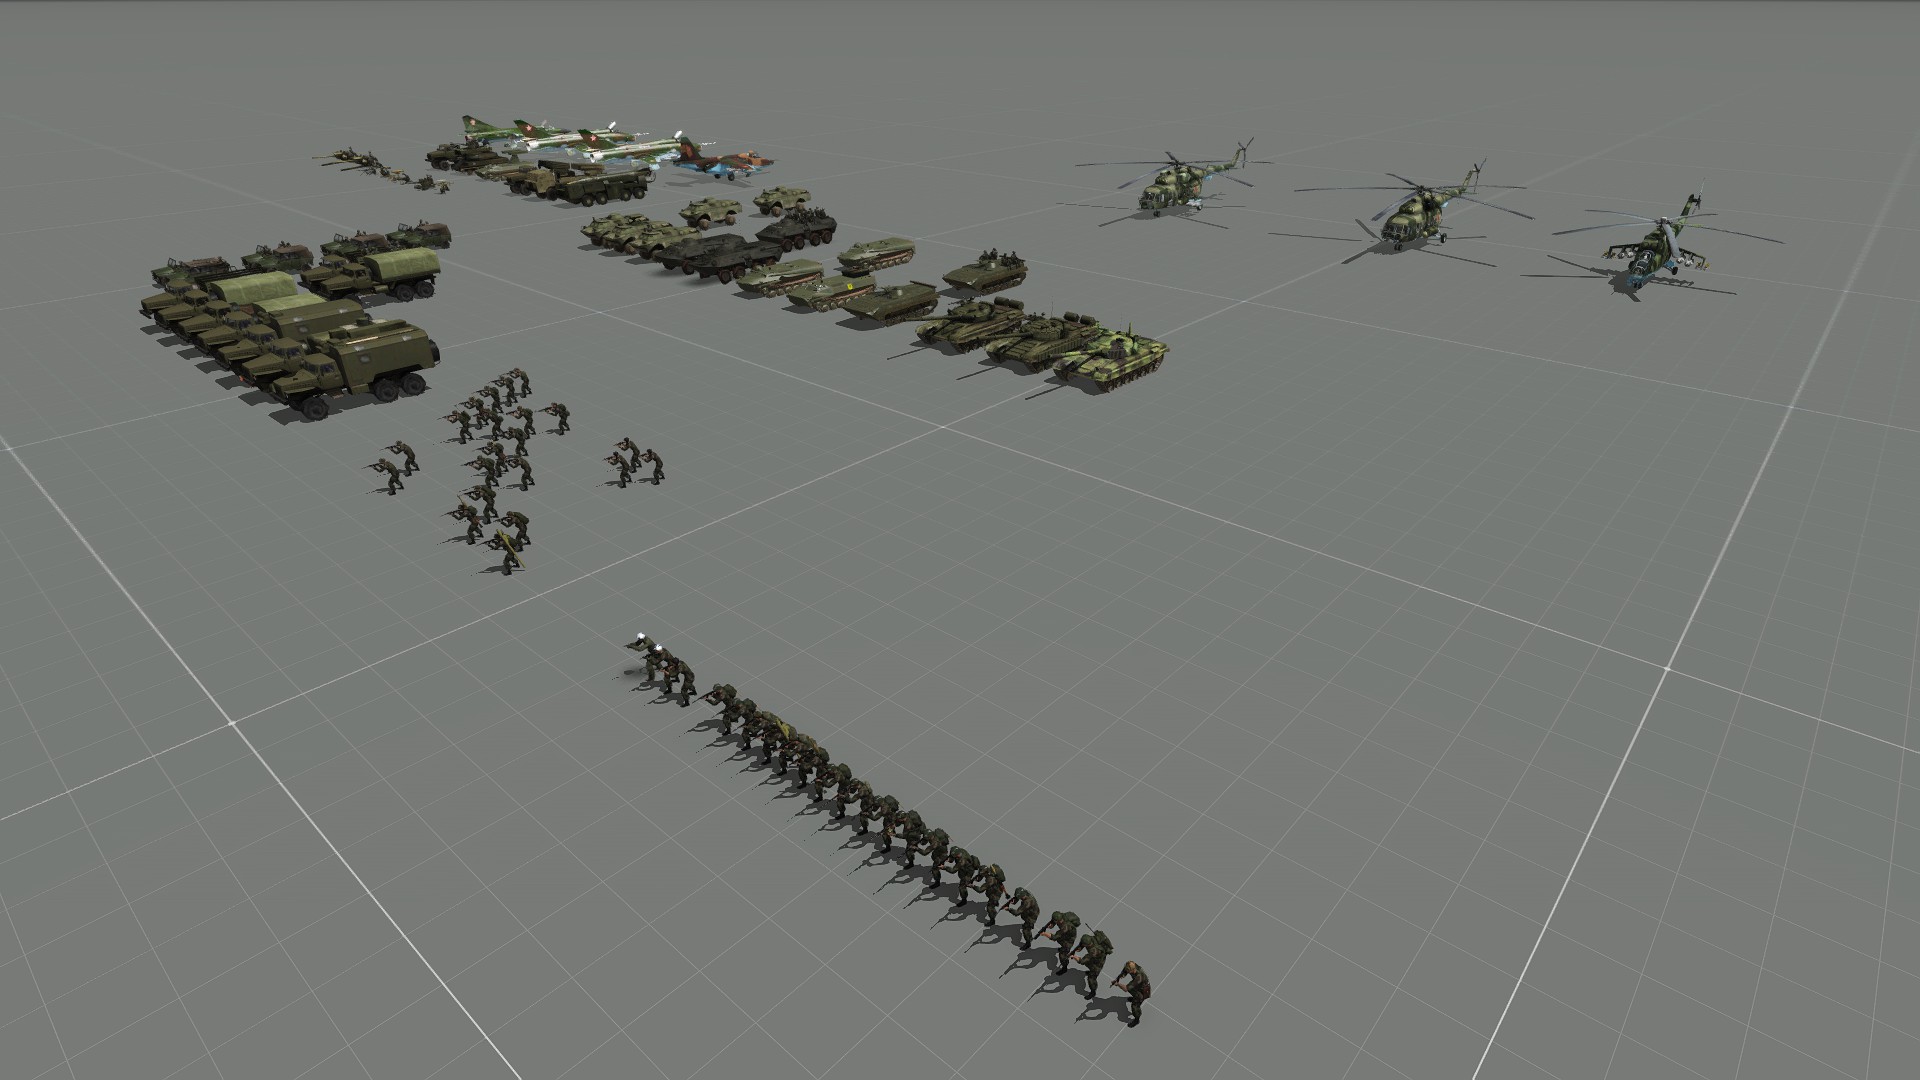Select the orange-brown camouflaged jet
This screenshot has width=1920, height=1080.
tap(722, 157)
